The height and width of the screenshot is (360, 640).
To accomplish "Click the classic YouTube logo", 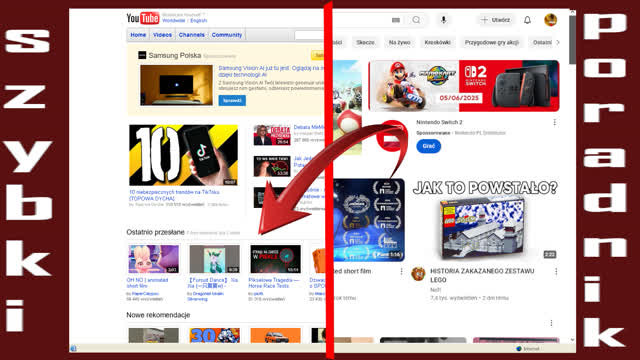I will pos(142,18).
